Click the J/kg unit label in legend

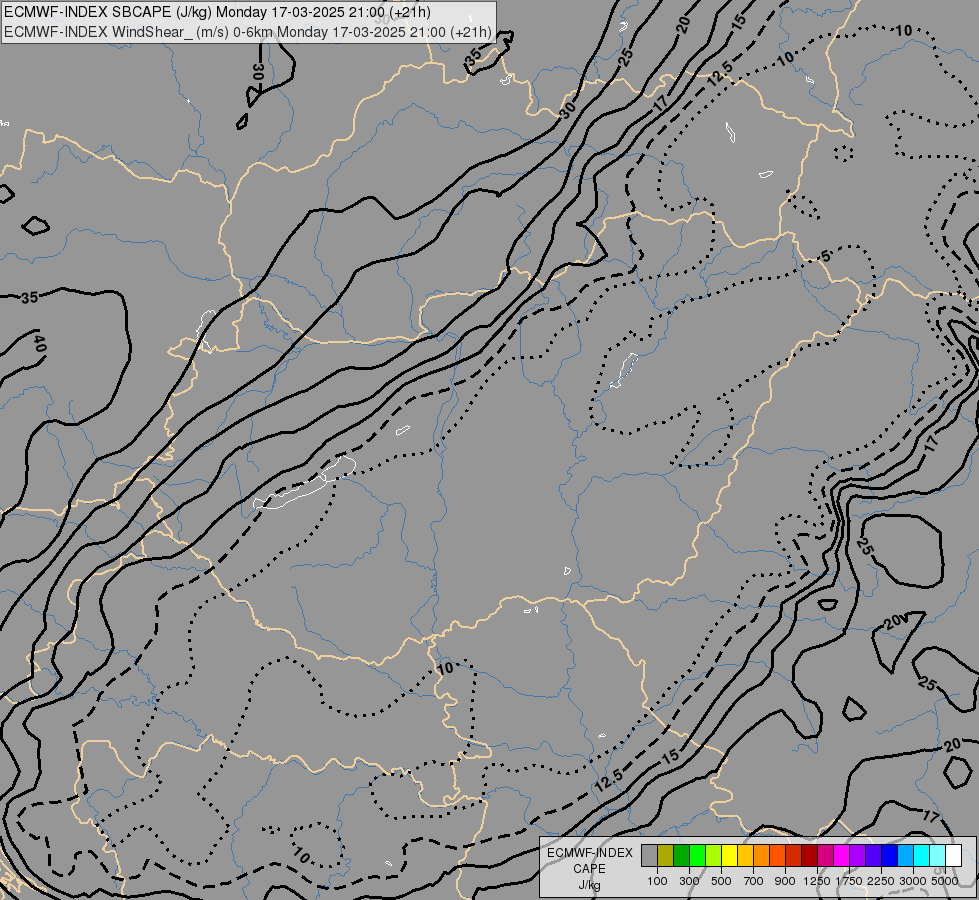[x=589, y=885]
